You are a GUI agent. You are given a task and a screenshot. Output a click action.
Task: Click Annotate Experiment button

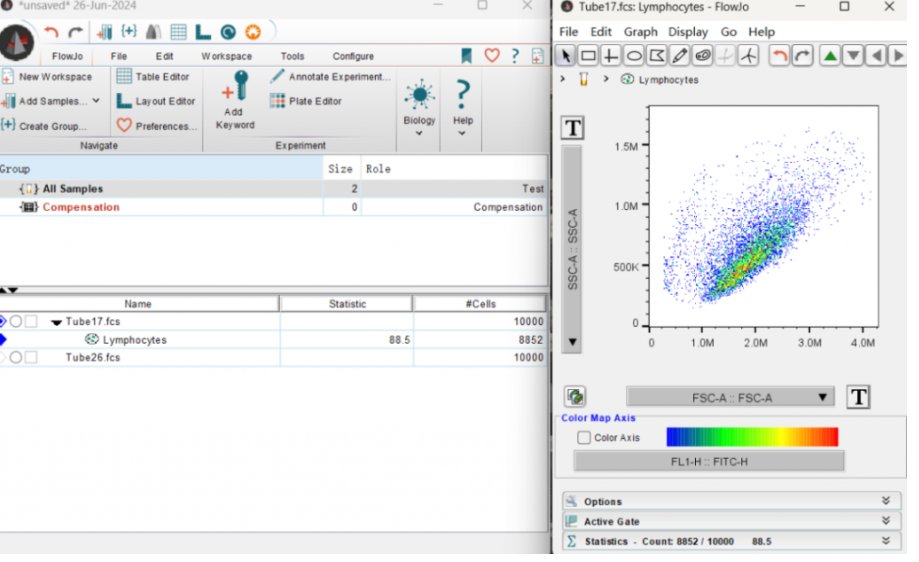tap(330, 77)
